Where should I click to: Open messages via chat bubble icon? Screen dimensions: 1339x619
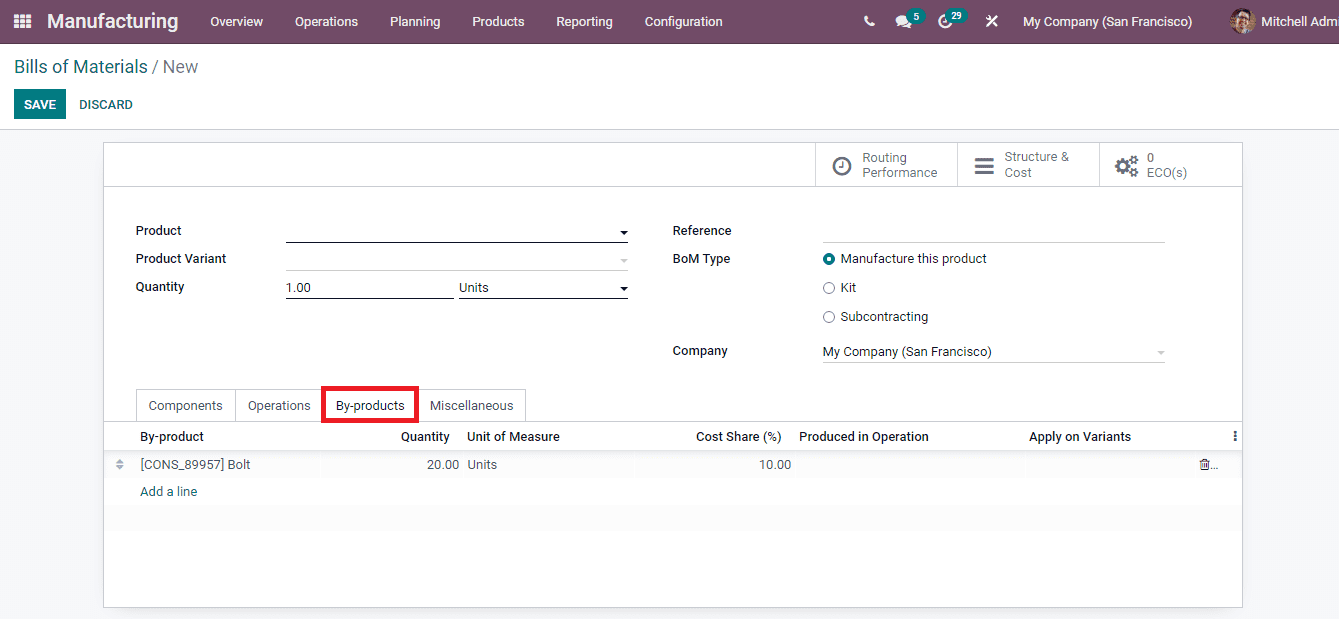coord(903,21)
